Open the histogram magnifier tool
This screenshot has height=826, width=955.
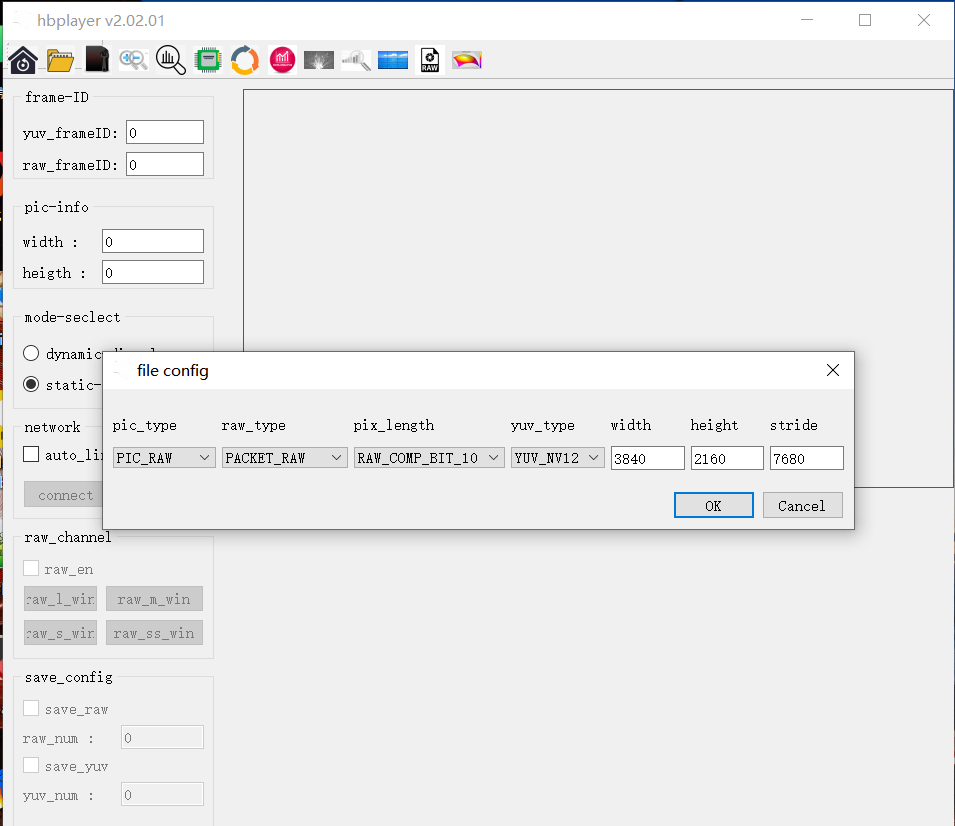171,60
